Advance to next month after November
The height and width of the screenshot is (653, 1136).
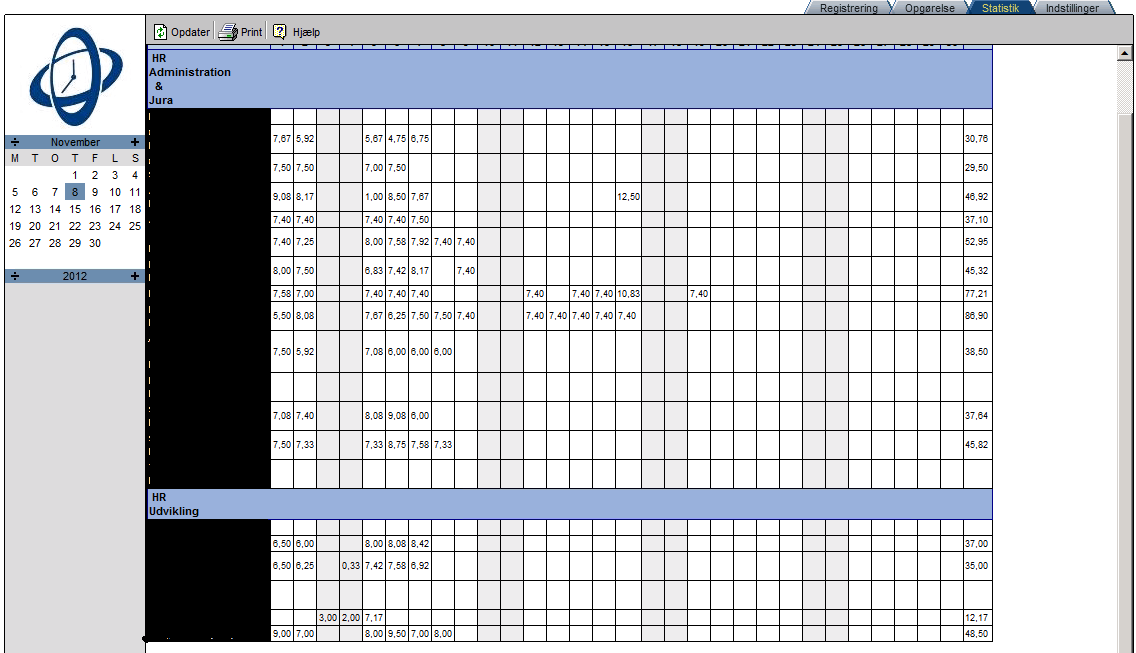coord(135,142)
